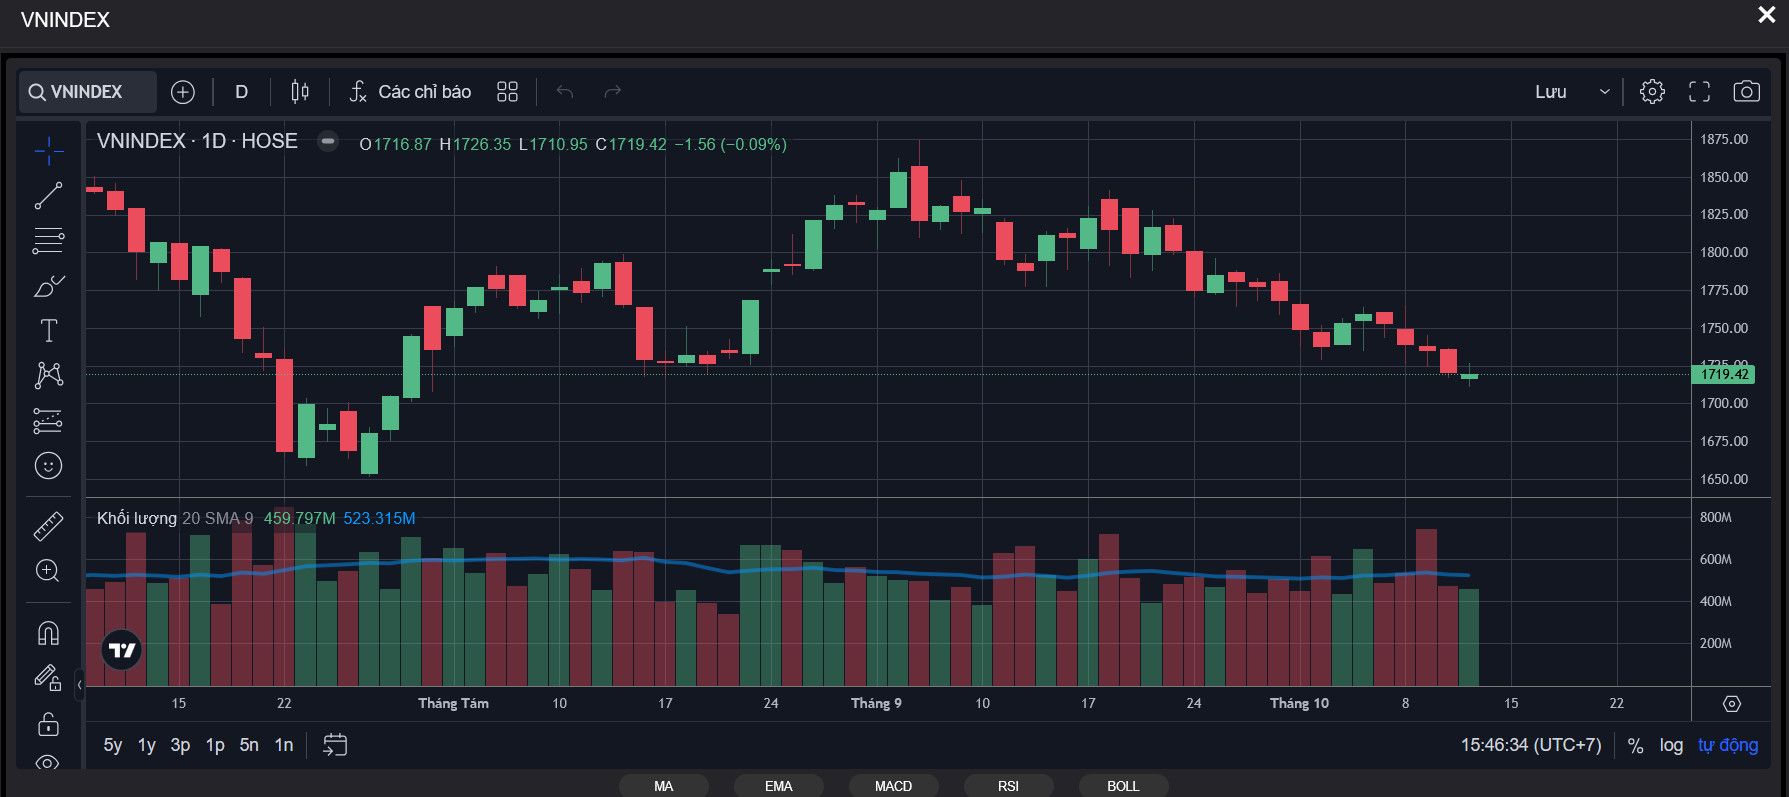Image resolution: width=1789 pixels, height=797 pixels.
Task: Add the MACD indicator
Action: [x=893, y=786]
